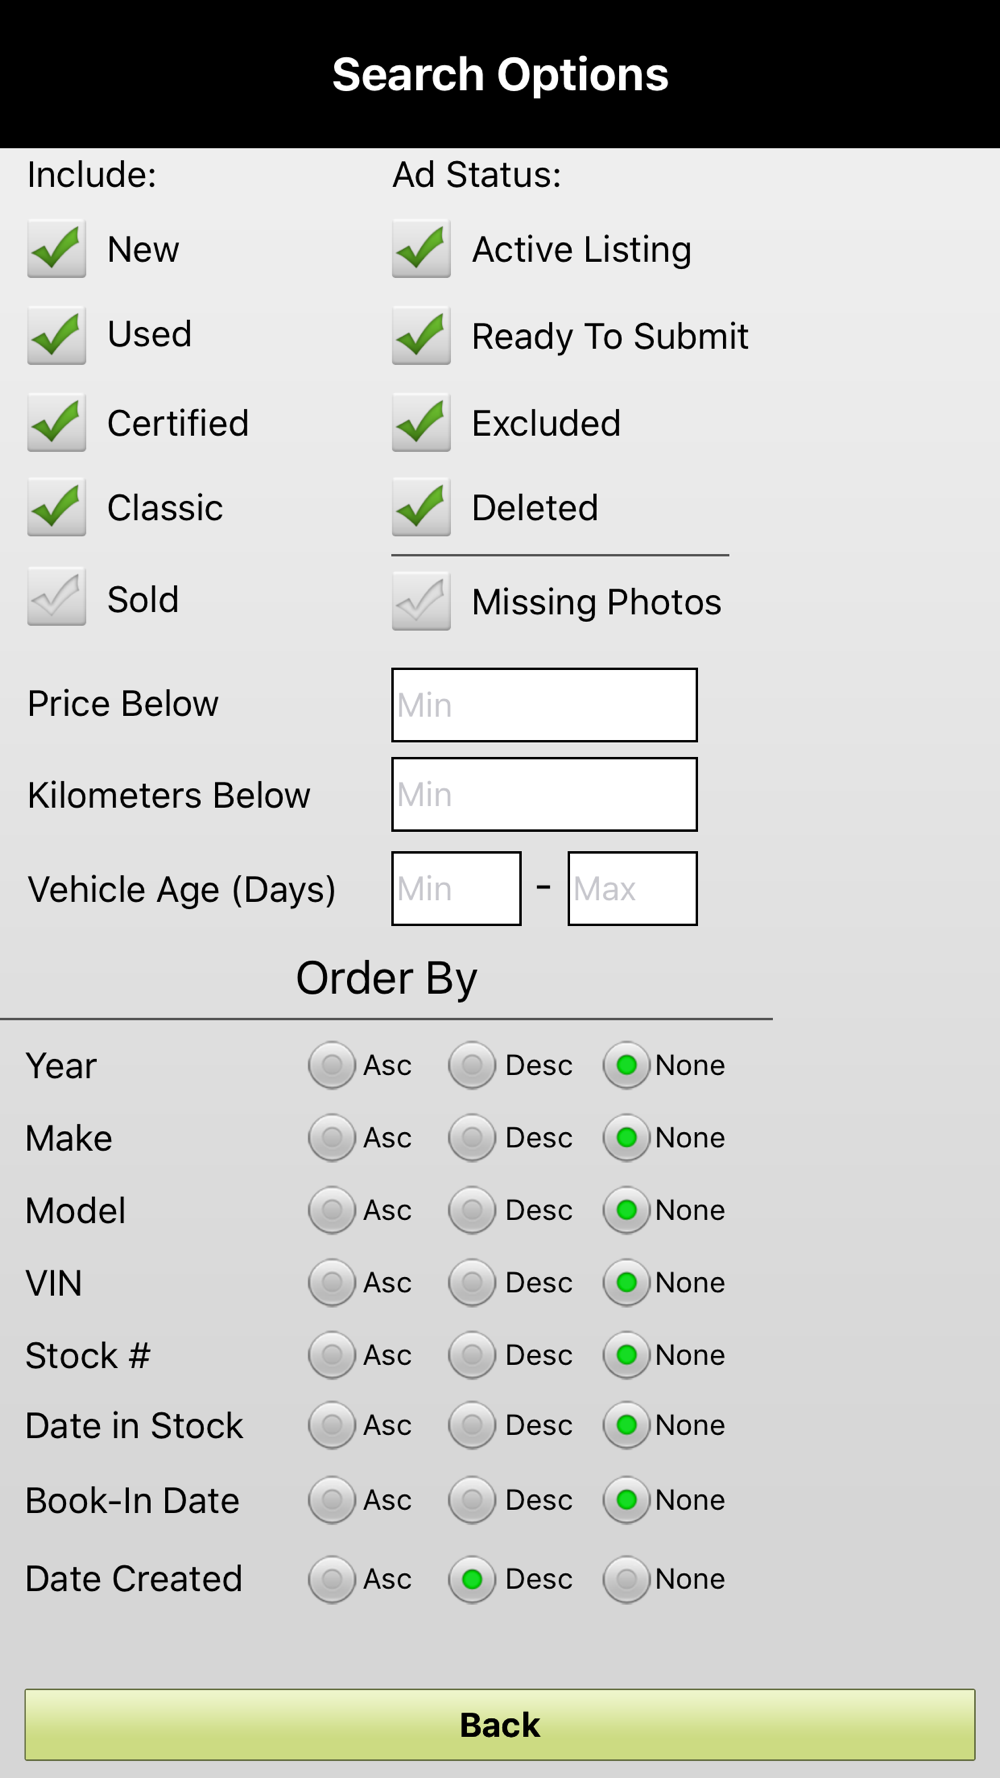Uncheck the Used vehicles checkbox
The height and width of the screenshot is (1778, 1000).
coord(56,335)
